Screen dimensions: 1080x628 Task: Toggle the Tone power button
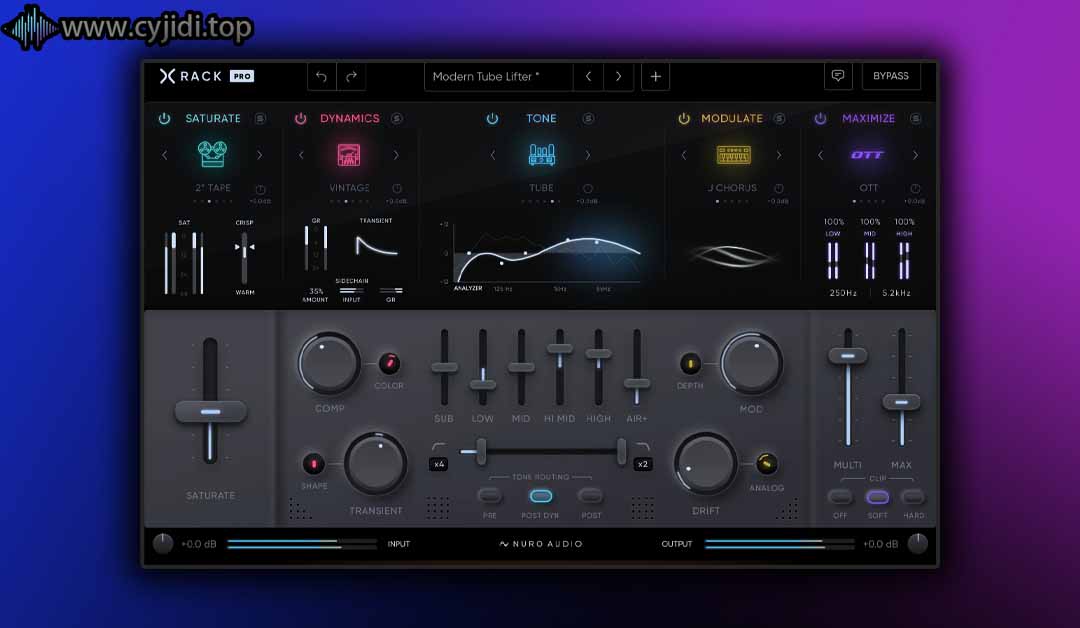pyautogui.click(x=492, y=118)
